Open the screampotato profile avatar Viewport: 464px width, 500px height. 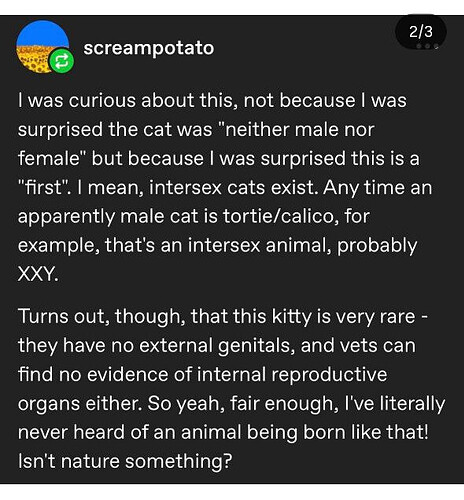click(x=43, y=47)
